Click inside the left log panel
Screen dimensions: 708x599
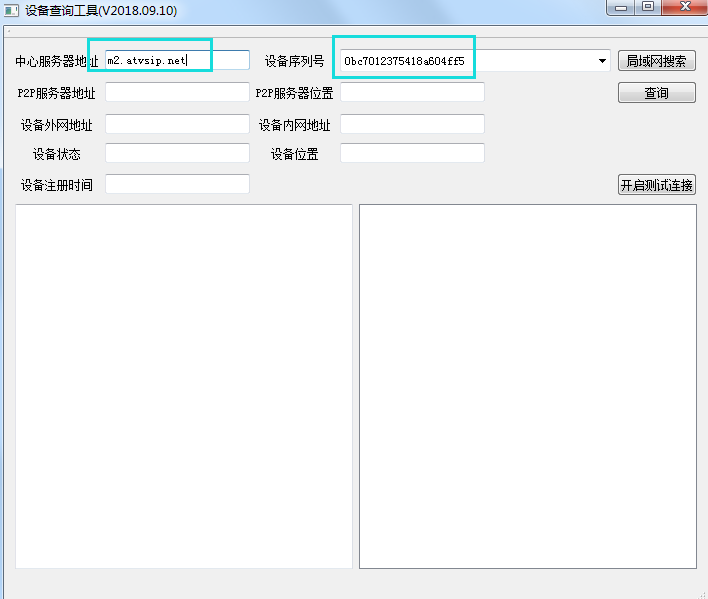(x=184, y=386)
